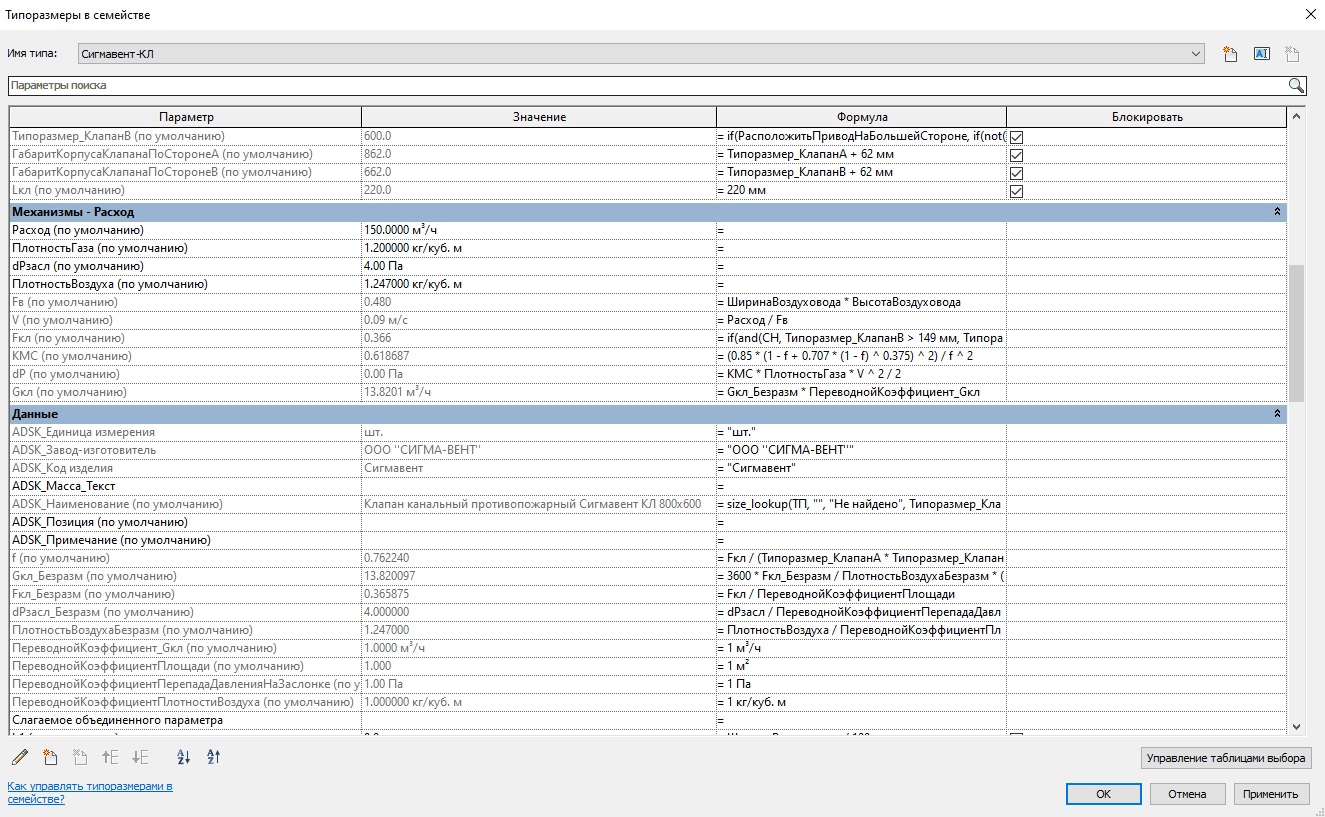Click the magnifier icon in the search field
The width and height of the screenshot is (1325, 817).
tap(1296, 86)
